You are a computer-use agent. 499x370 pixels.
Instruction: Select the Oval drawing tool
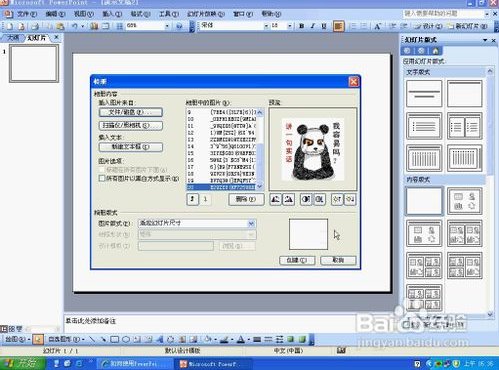(126, 339)
